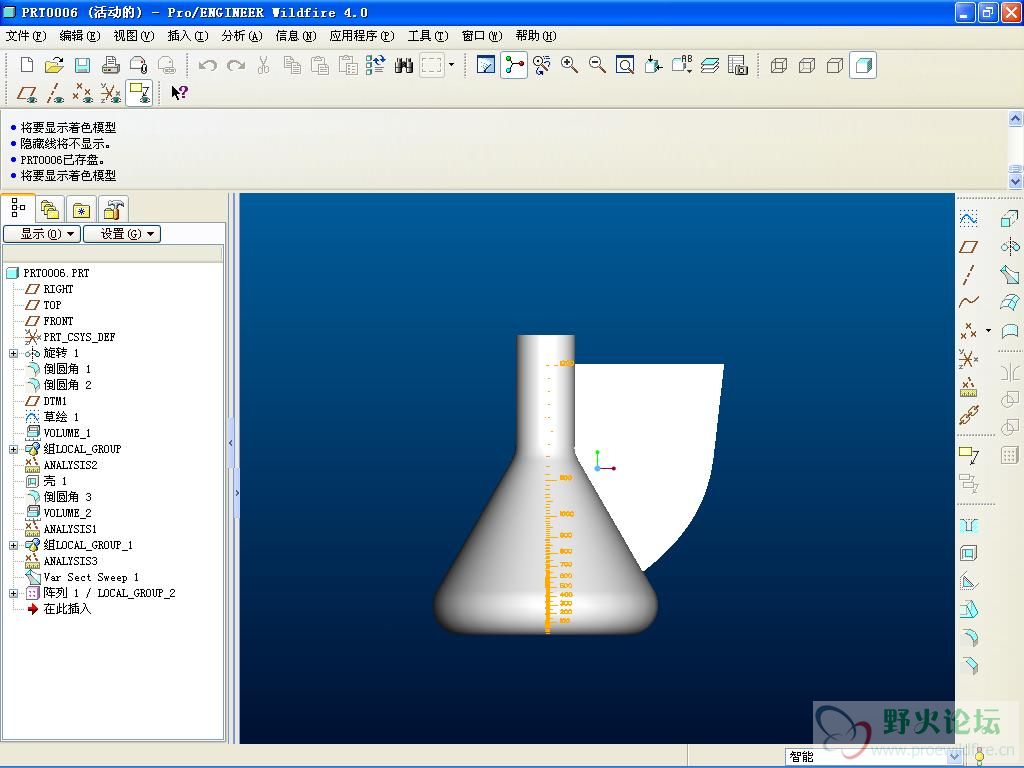
Task: Create a new file with the New icon
Action: point(27,65)
